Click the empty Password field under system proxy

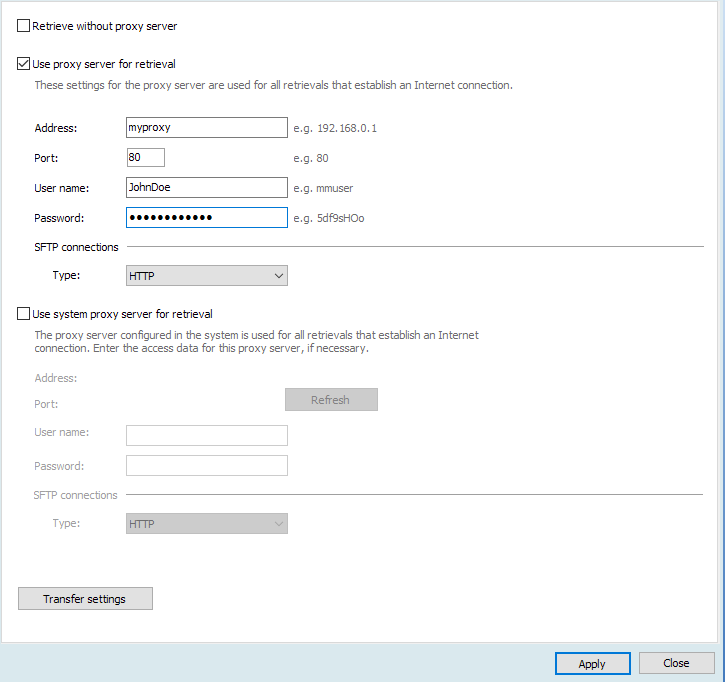[x=207, y=466]
